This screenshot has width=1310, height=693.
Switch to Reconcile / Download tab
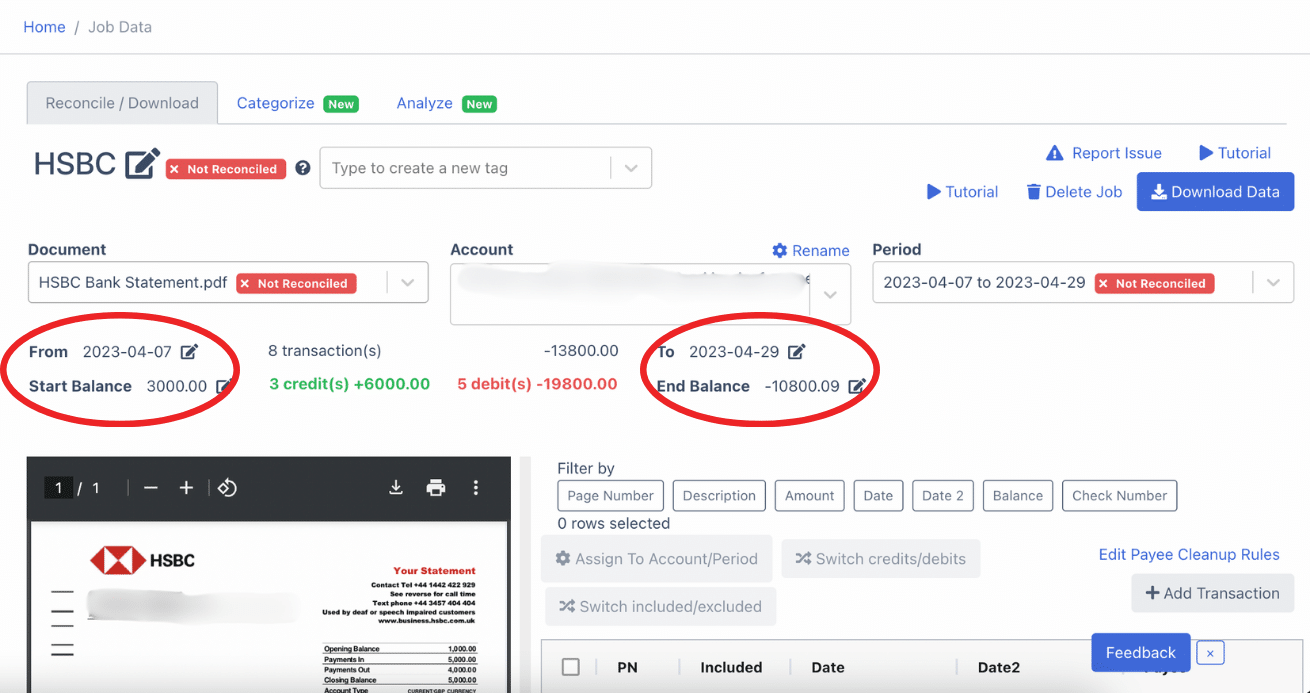click(122, 103)
